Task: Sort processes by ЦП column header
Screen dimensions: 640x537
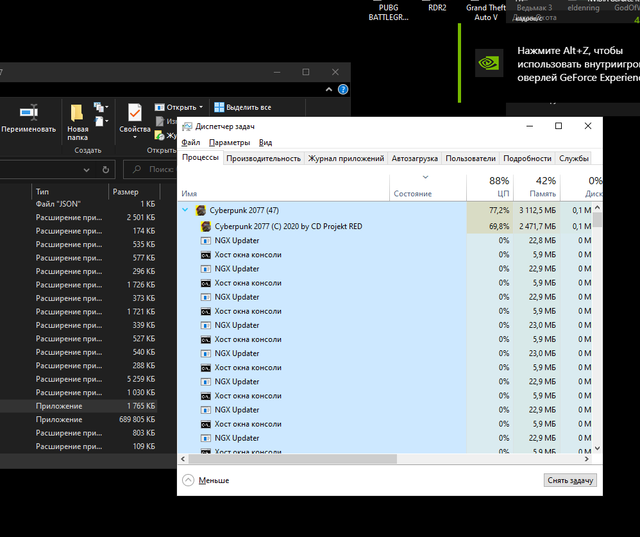Action: tap(503, 186)
